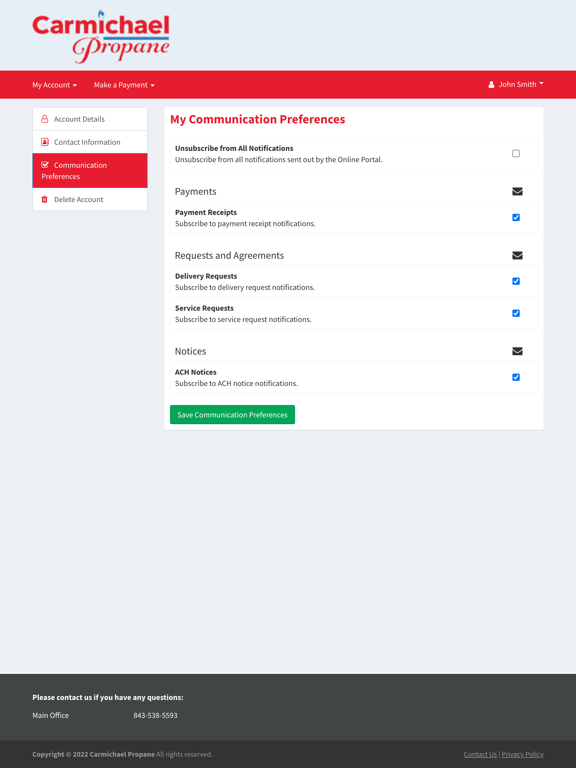
Task: Click the phone number 843-538-5593
Action: coord(155,715)
